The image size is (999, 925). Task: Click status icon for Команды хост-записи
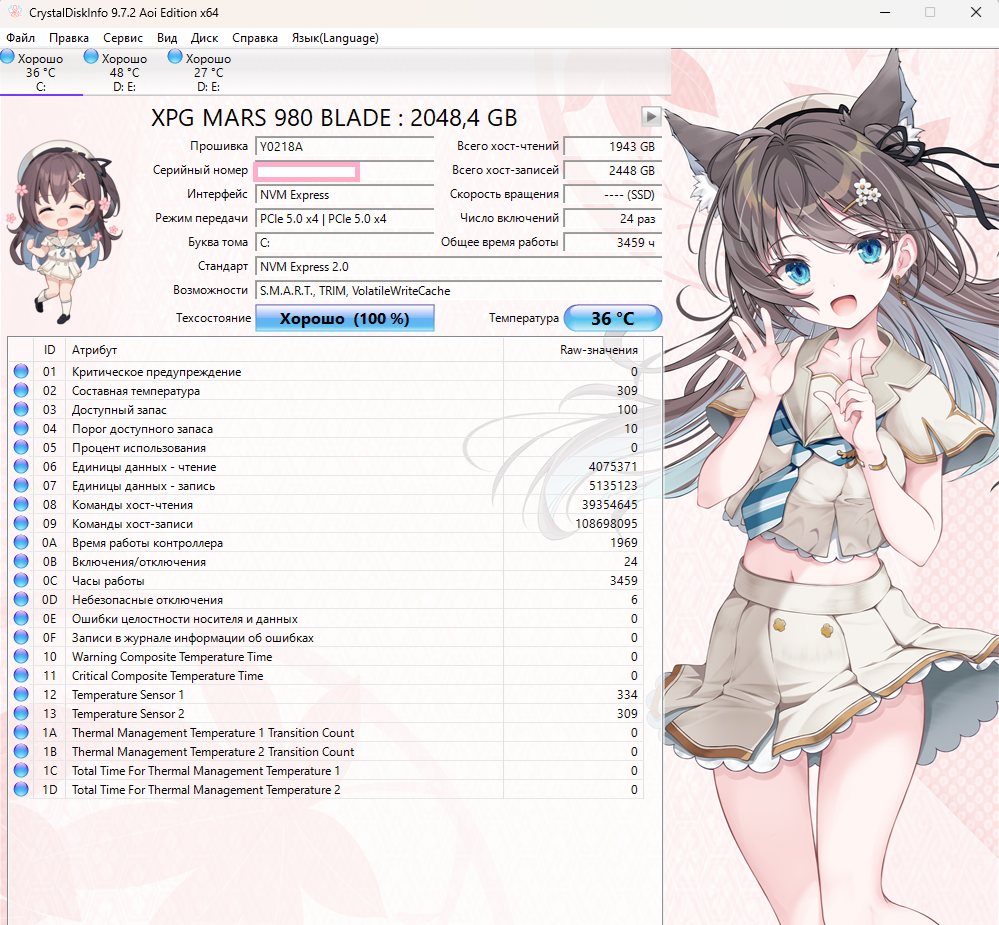click(21, 524)
